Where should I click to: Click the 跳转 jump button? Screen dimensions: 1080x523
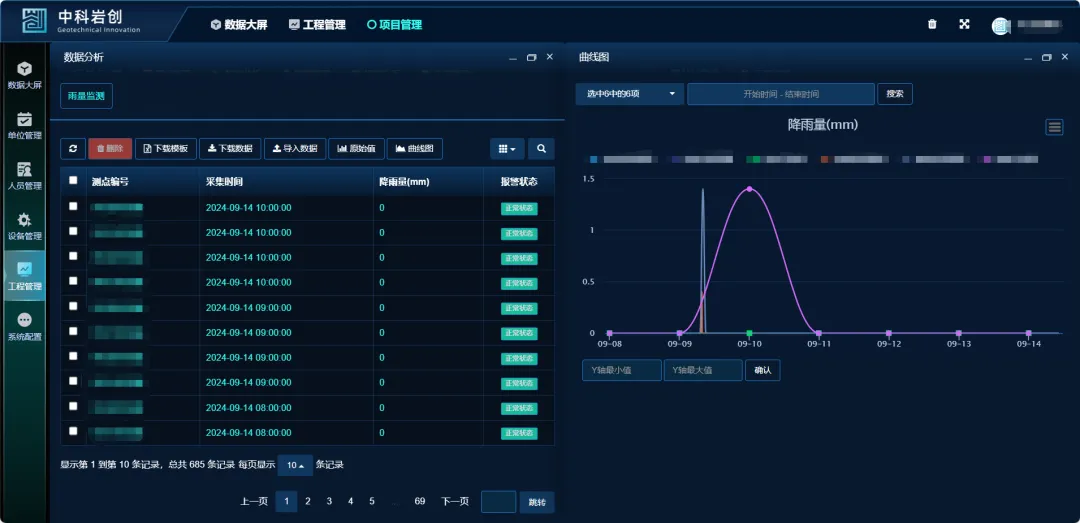(537, 502)
